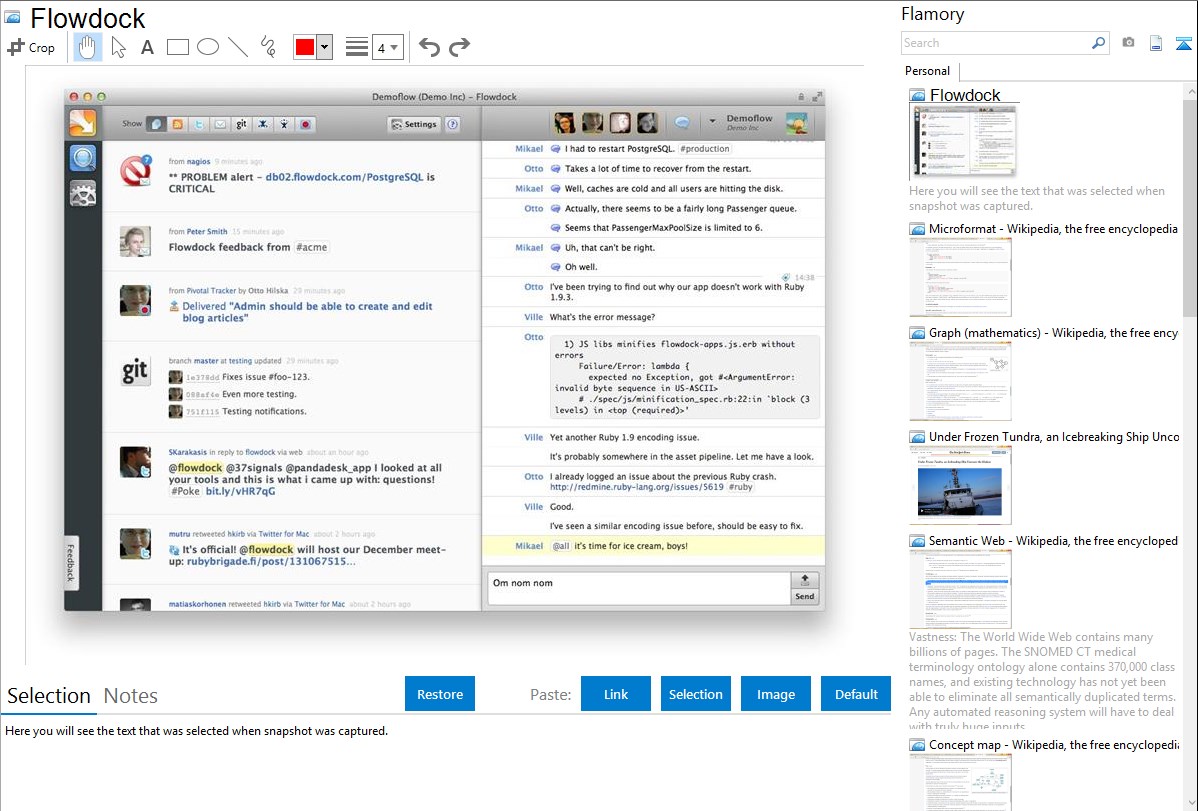This screenshot has height=811, width=1198.
Task: Switch to the Notes tab
Action: [x=131, y=696]
